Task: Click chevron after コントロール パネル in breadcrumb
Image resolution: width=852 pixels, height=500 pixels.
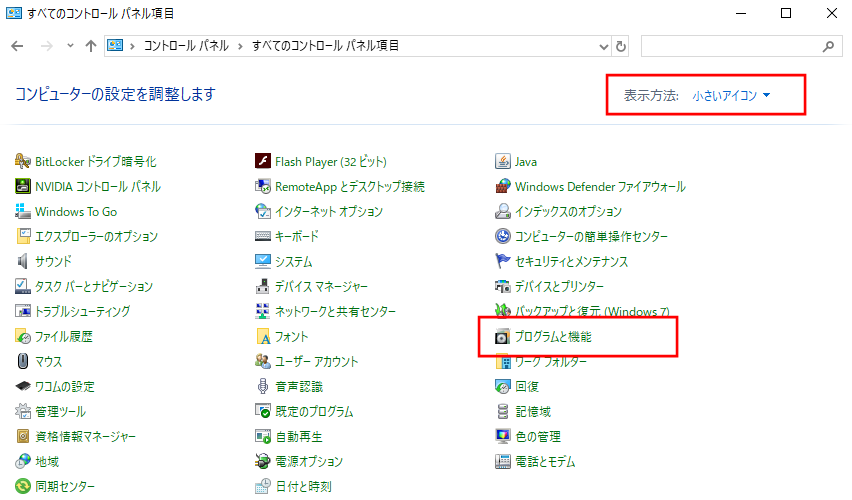Action: pos(240,46)
